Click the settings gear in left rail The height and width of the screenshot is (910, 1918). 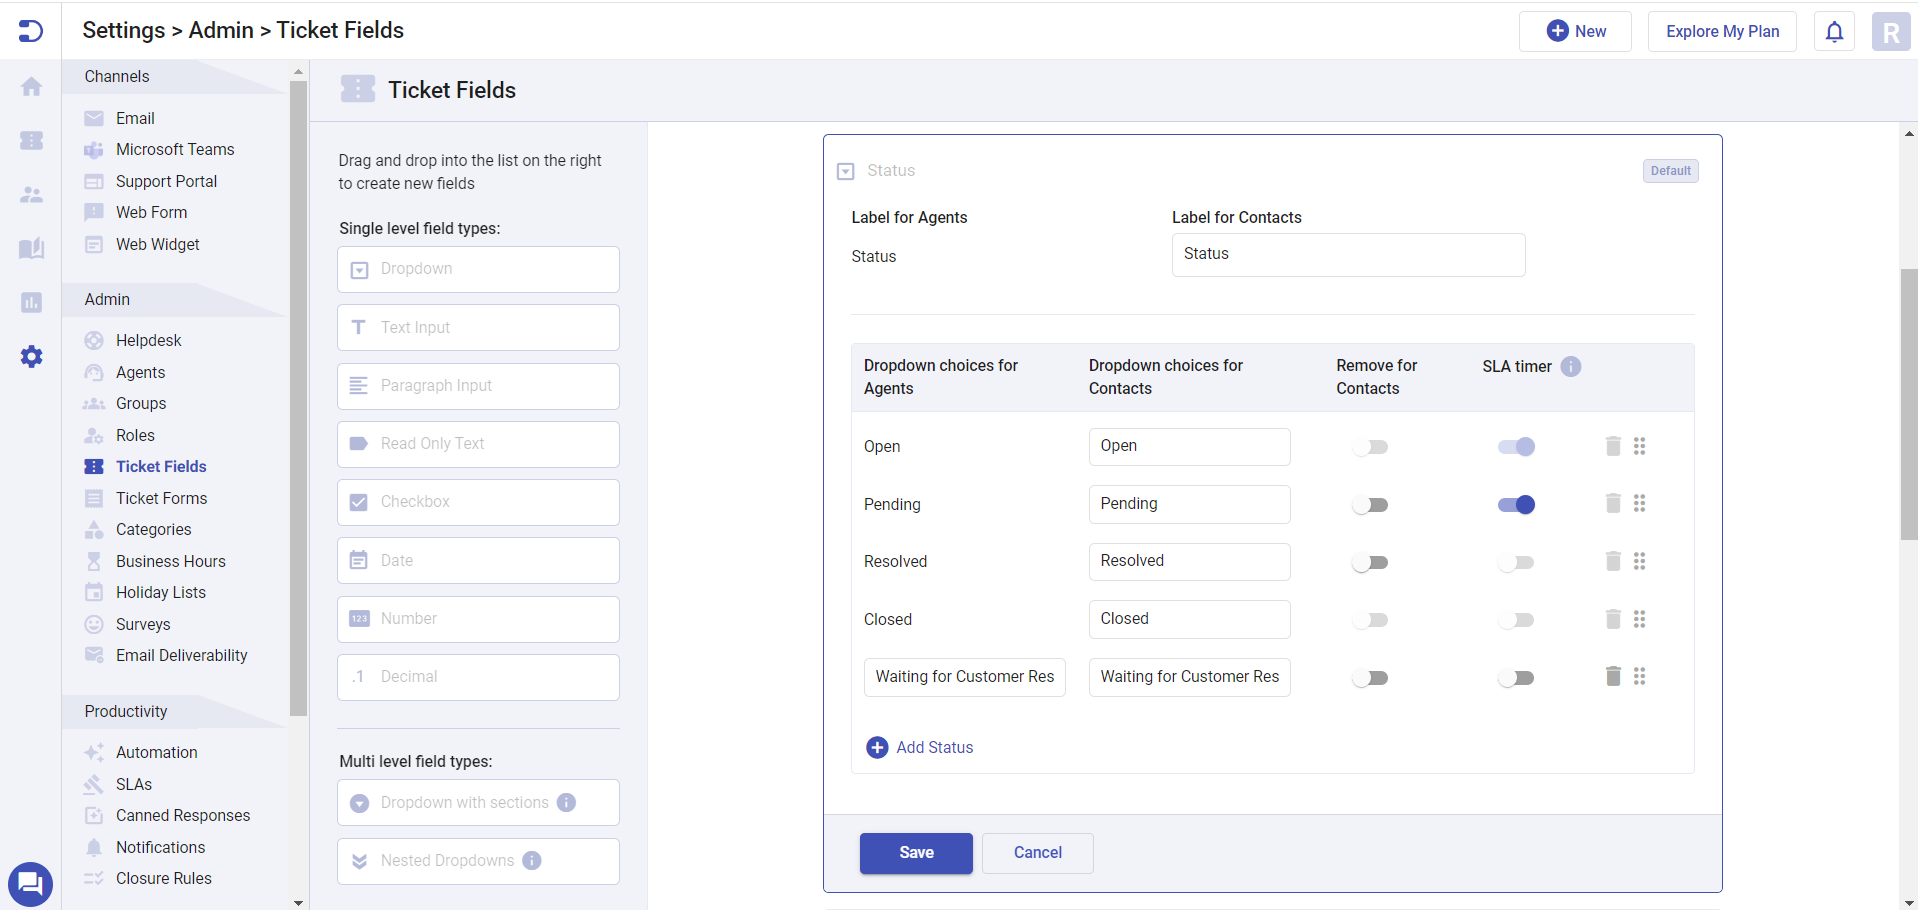click(32, 357)
